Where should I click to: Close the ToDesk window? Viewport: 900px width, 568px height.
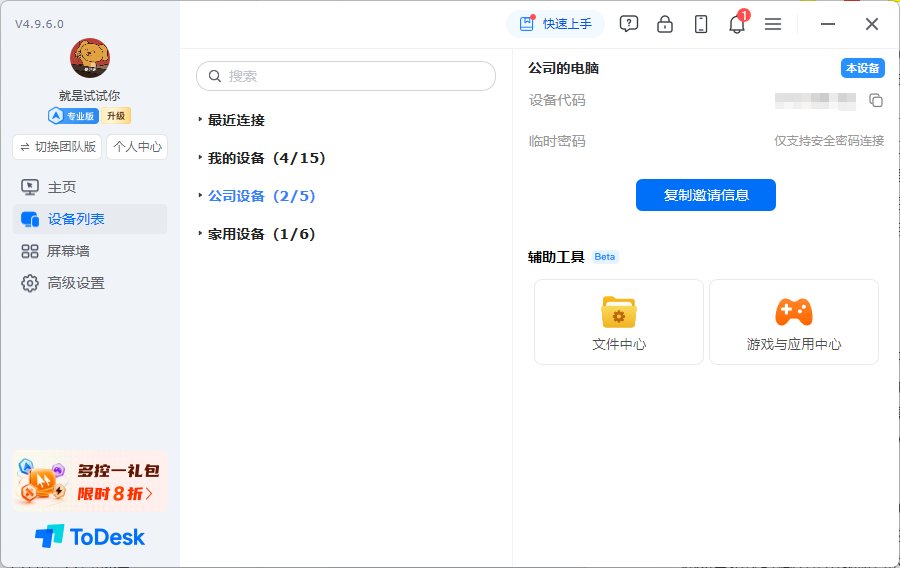(872, 24)
